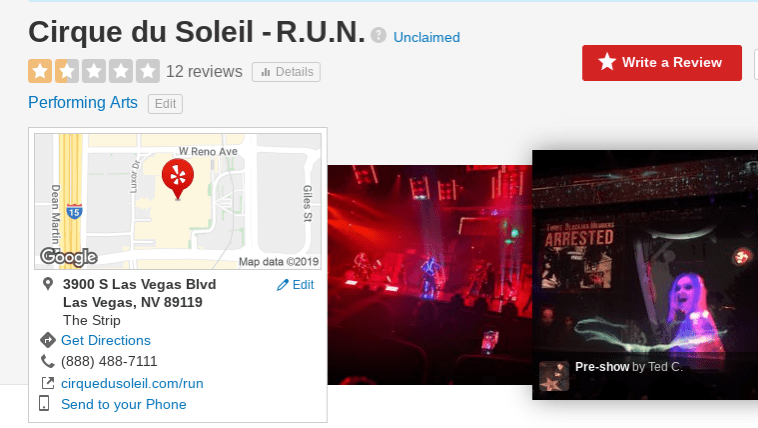Click the question mark icon beside Unclaimed
The image size is (758, 428).
(x=379, y=35)
